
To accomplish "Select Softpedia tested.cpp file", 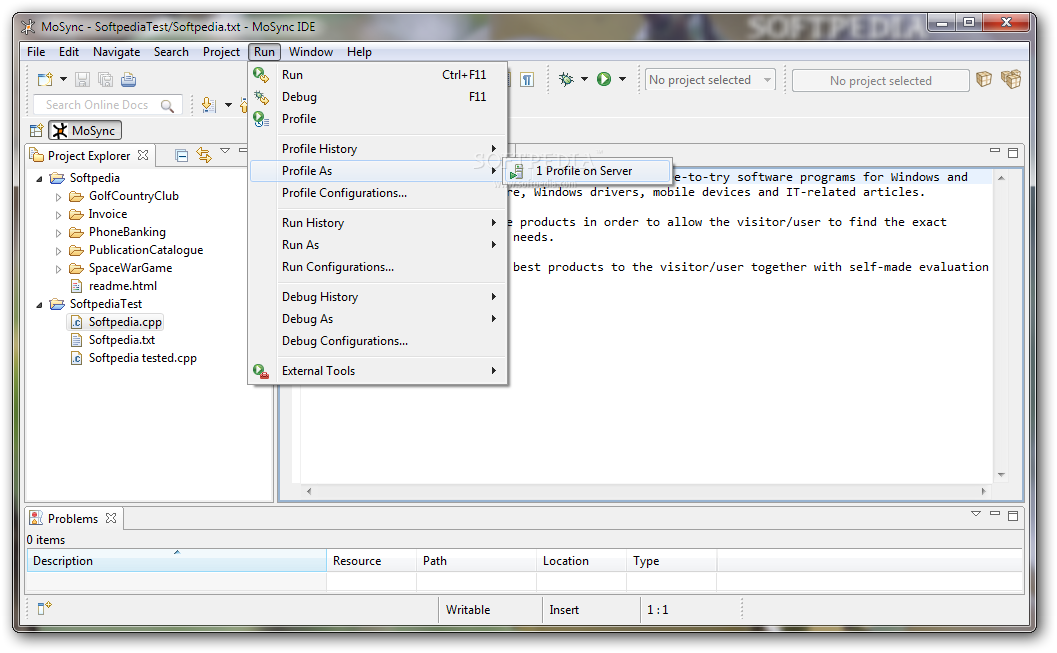I will coord(142,358).
